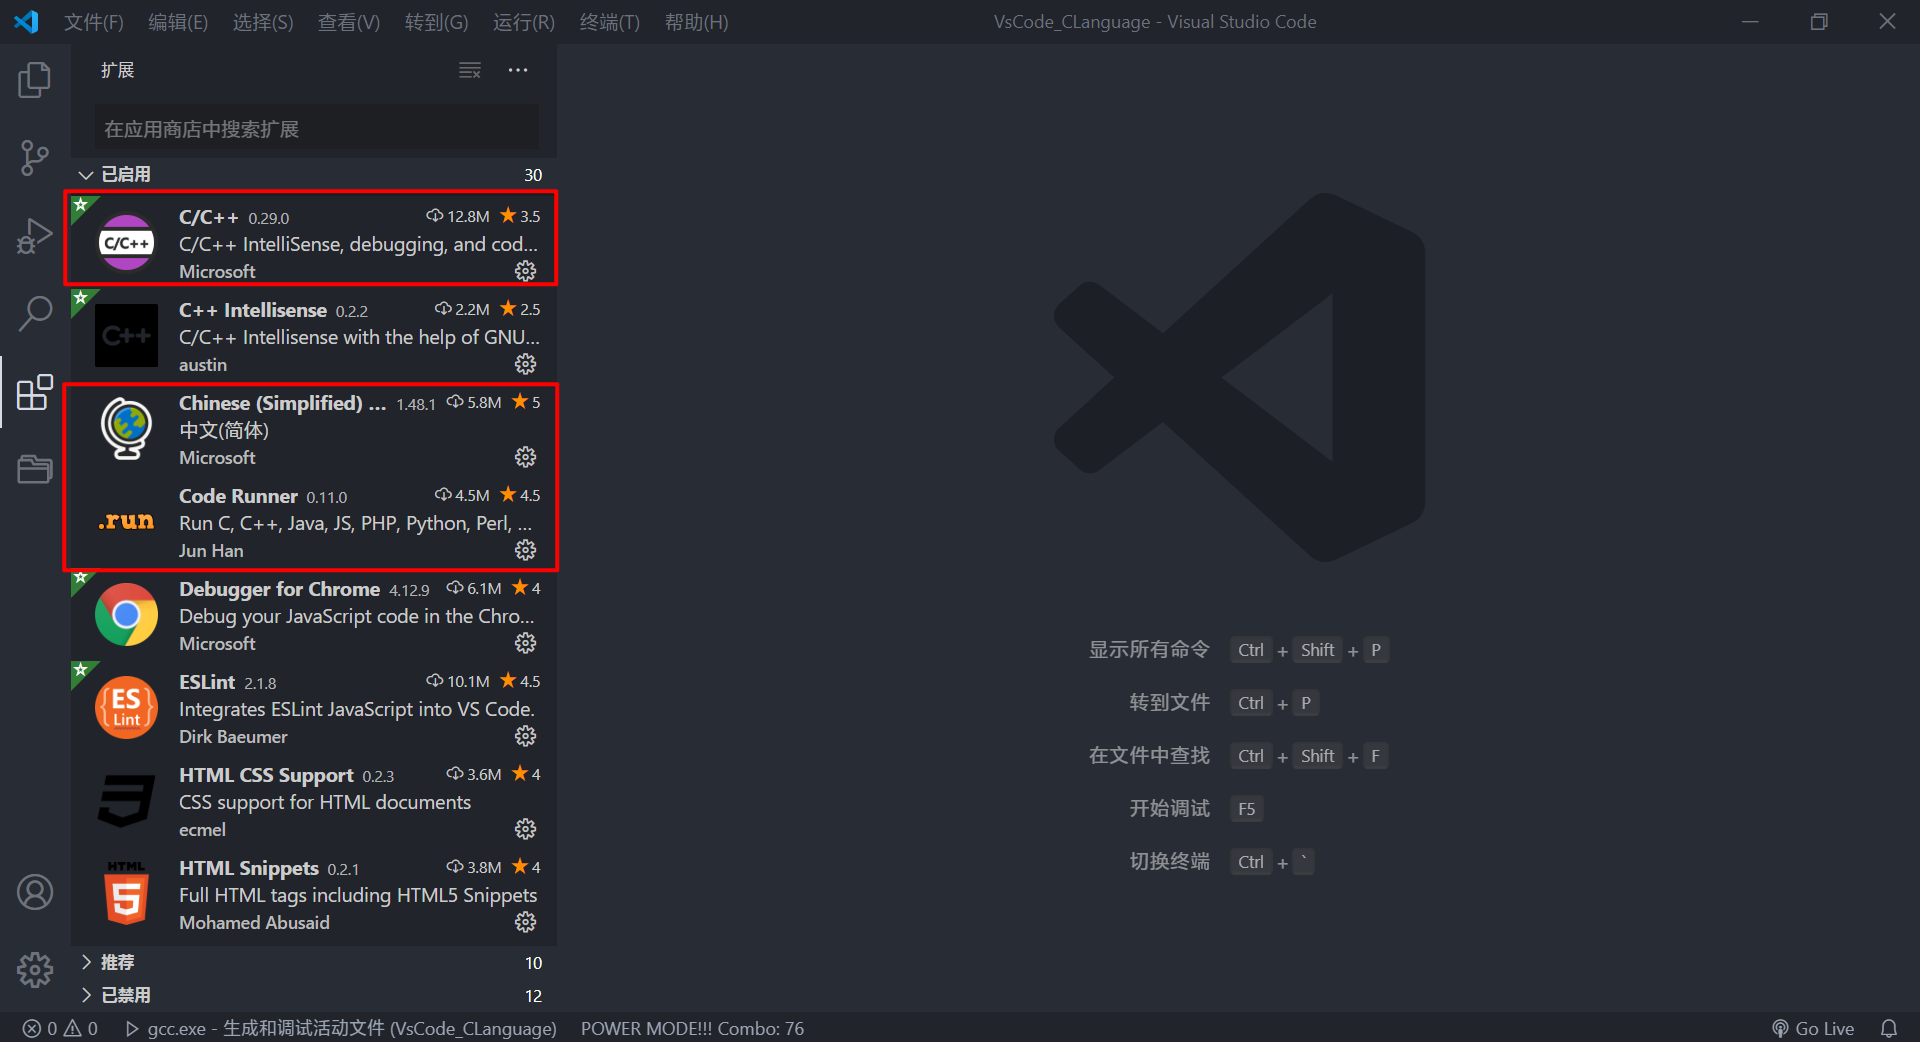
Task: Click the C/C++ extension logo
Action: (127, 243)
